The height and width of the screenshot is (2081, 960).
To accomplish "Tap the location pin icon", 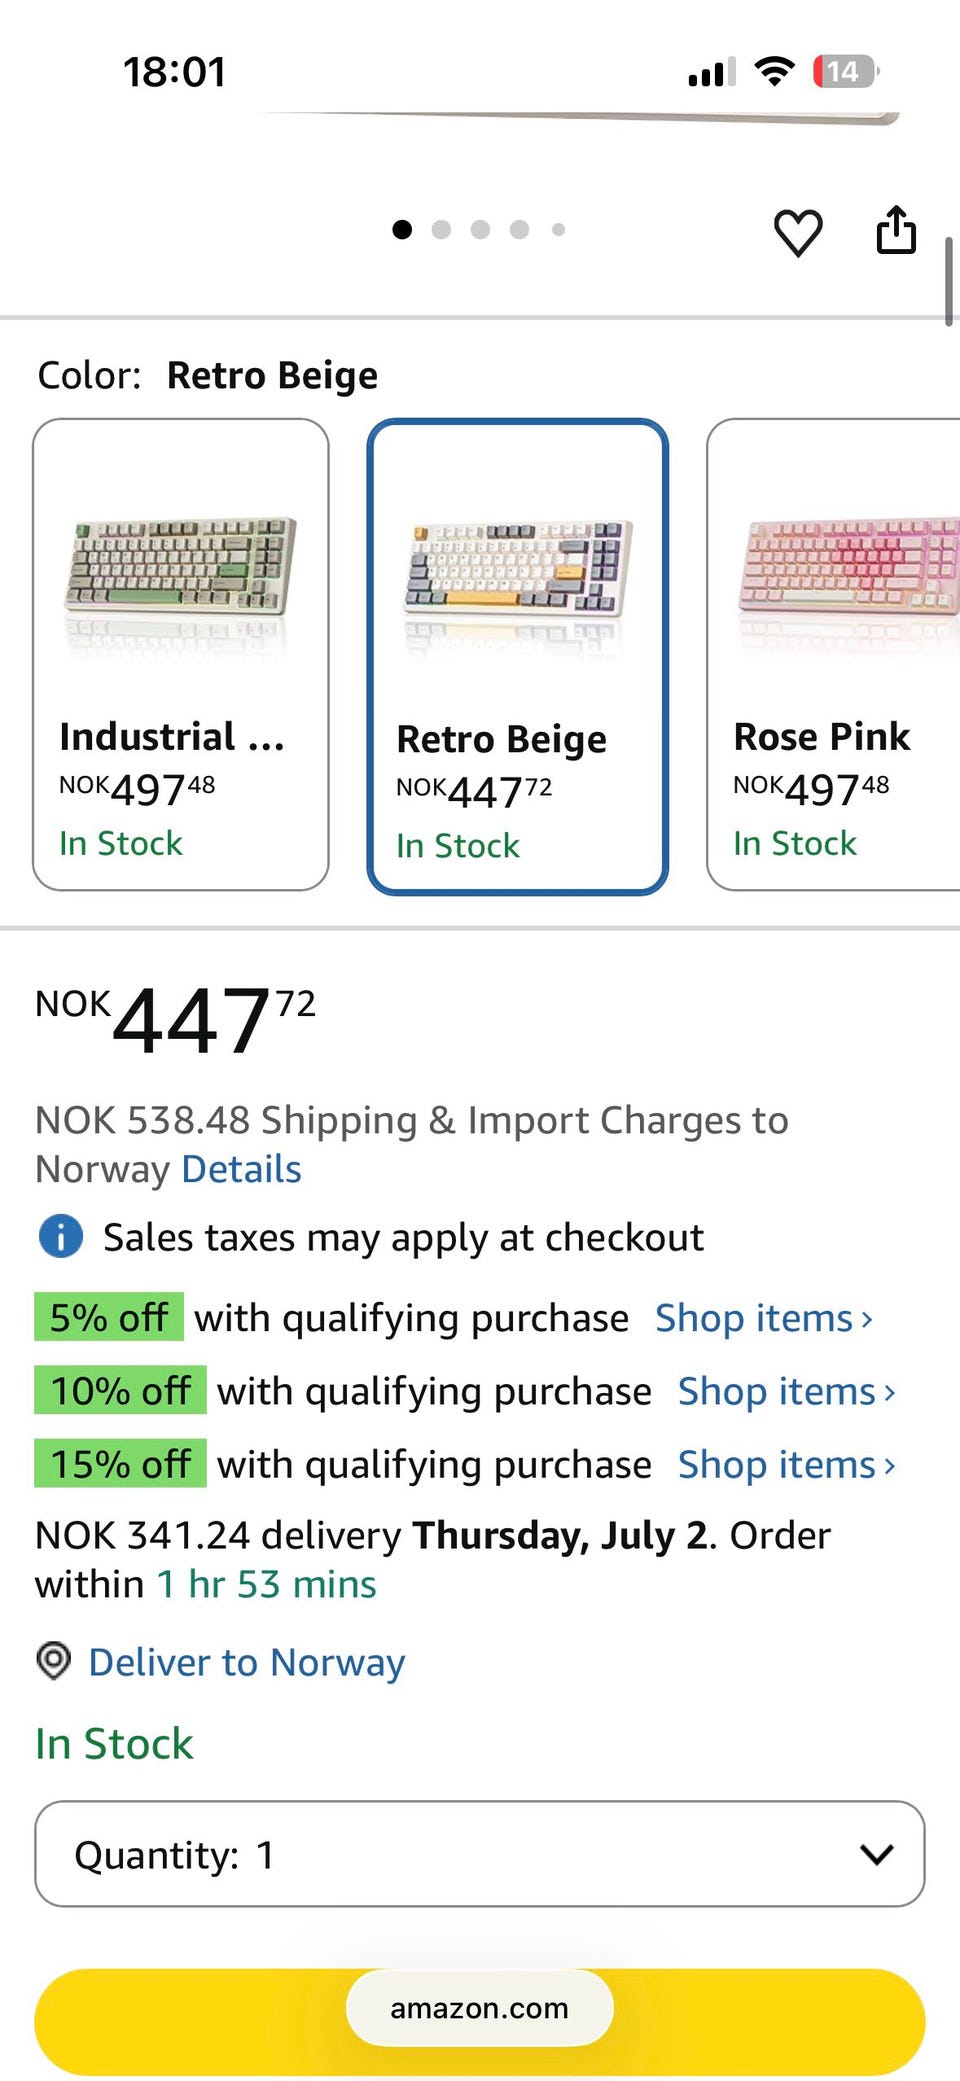I will click(53, 1660).
